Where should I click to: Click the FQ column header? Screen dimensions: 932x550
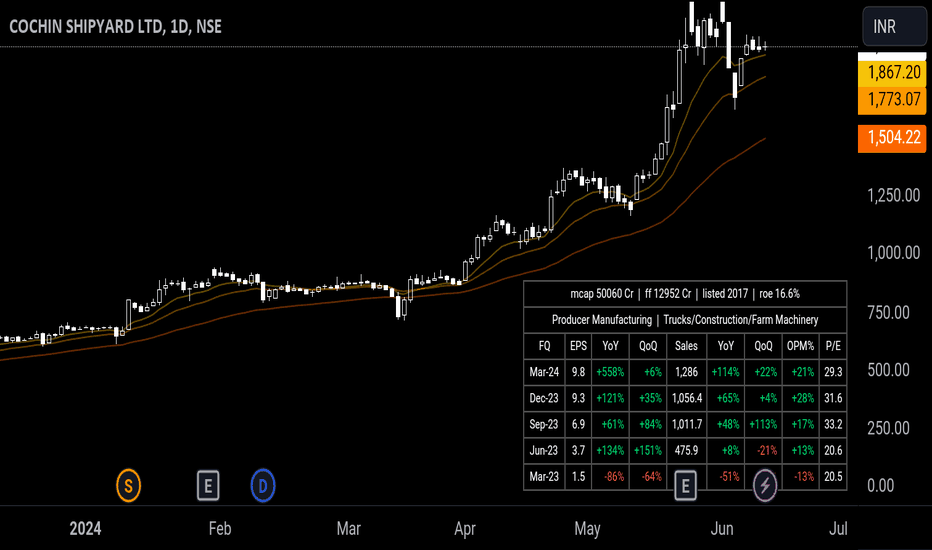point(544,346)
